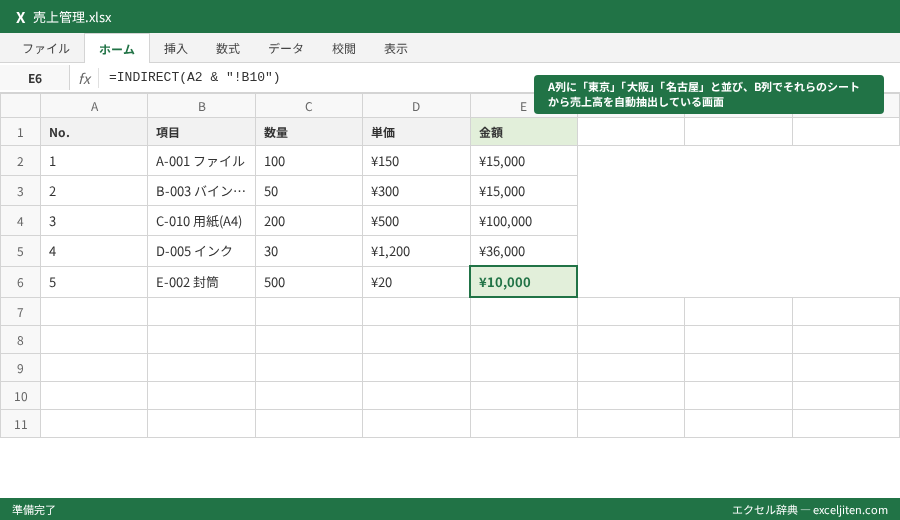Click the 数量 header cell
The height and width of the screenshot is (520, 900).
309,132
